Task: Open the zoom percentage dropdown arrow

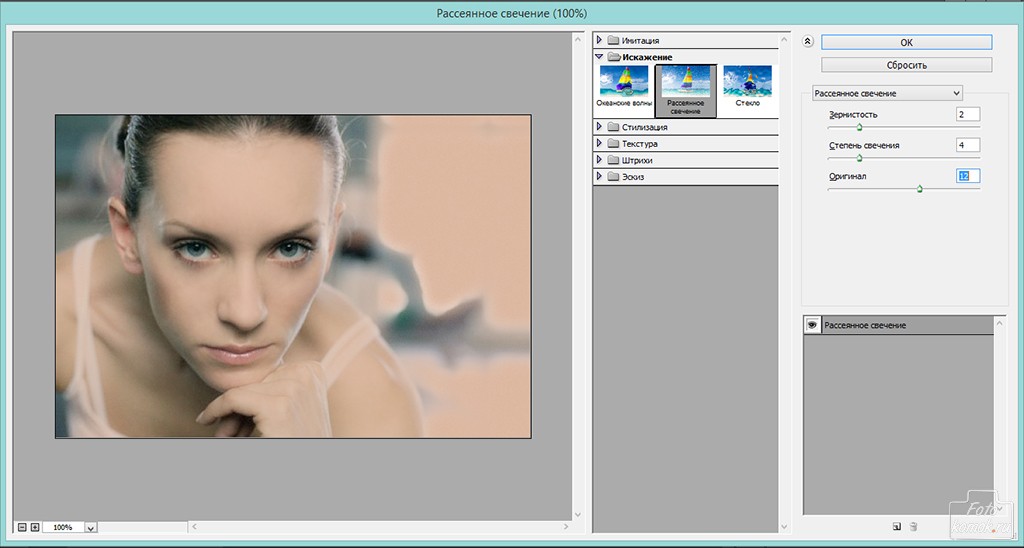Action: [x=91, y=528]
